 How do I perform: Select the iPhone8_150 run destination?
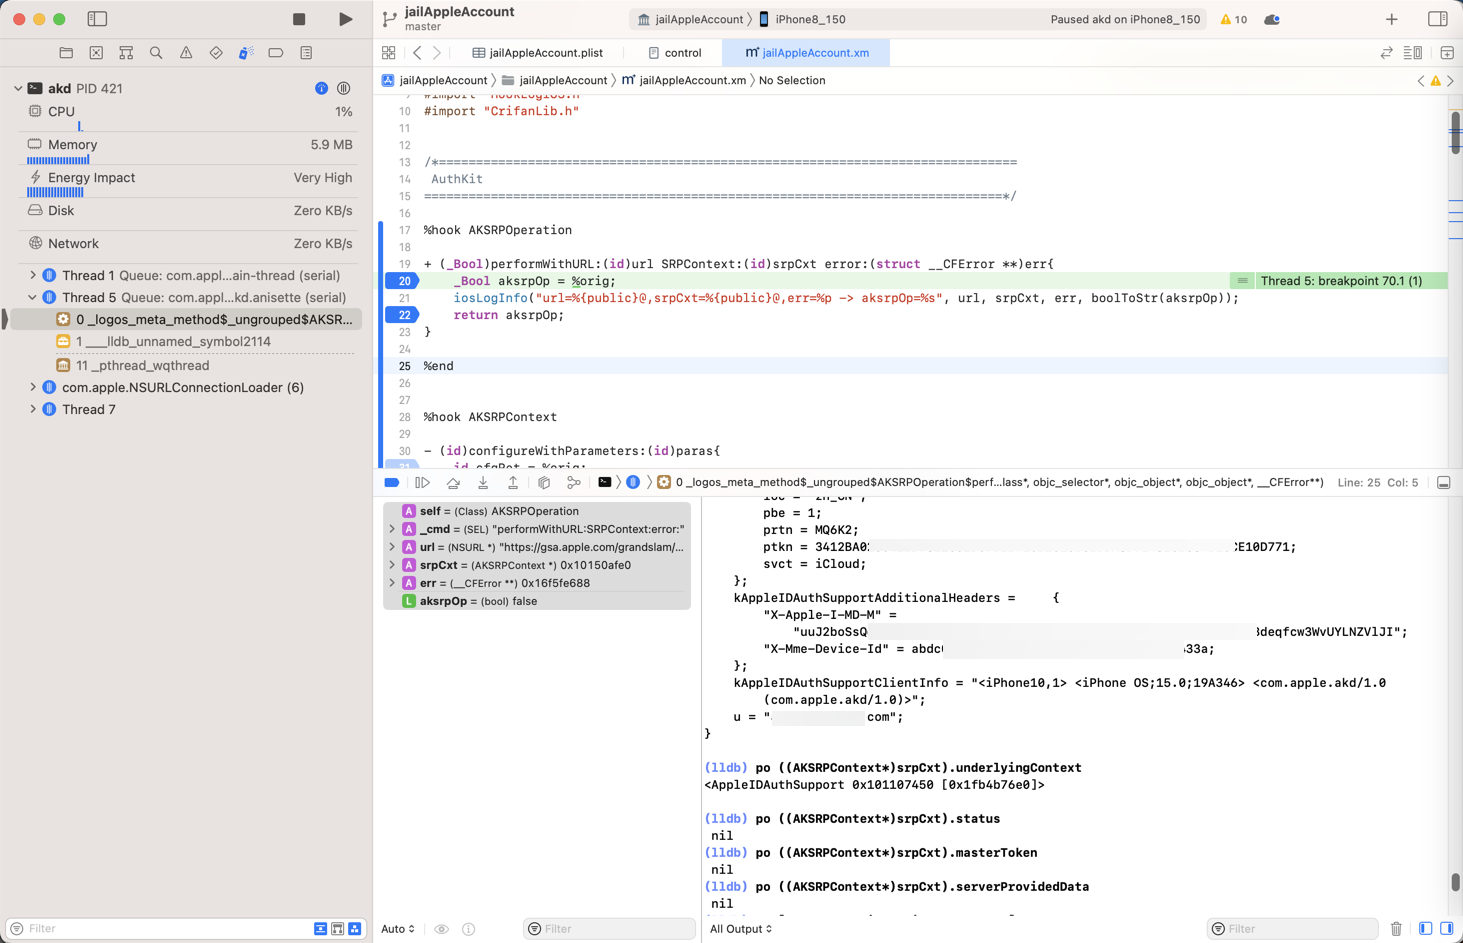coord(801,19)
